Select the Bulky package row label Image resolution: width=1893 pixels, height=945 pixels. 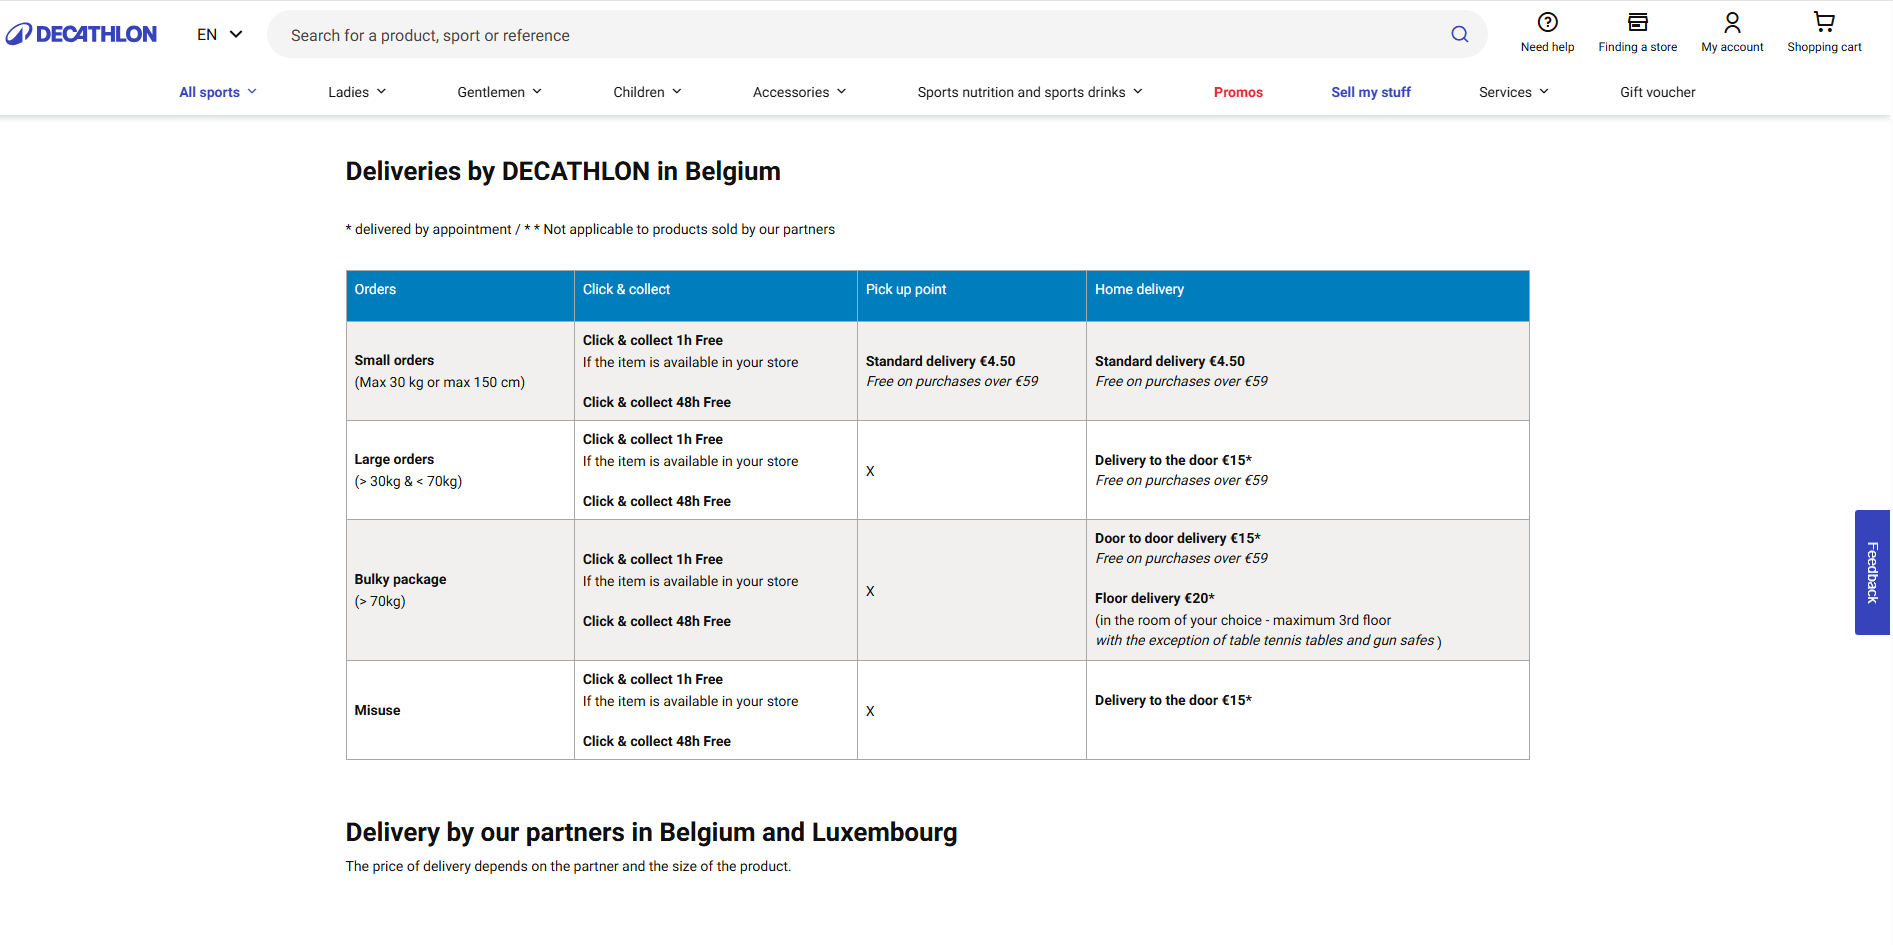(400, 579)
